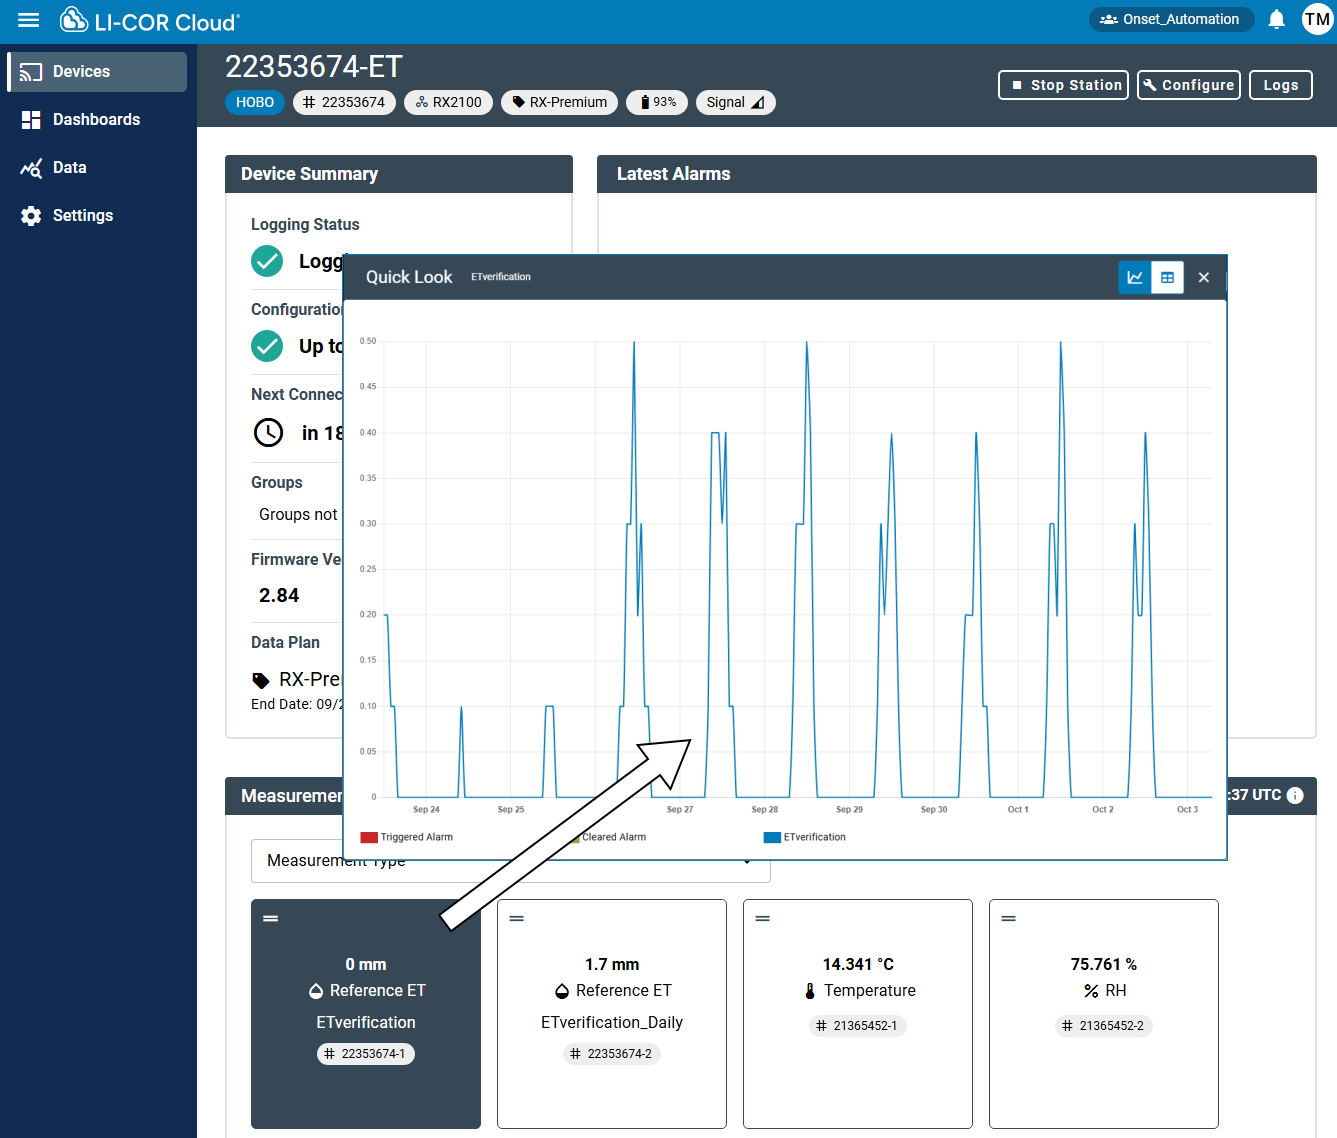Switch Quick Look to table view
1337x1138 pixels.
click(x=1167, y=278)
